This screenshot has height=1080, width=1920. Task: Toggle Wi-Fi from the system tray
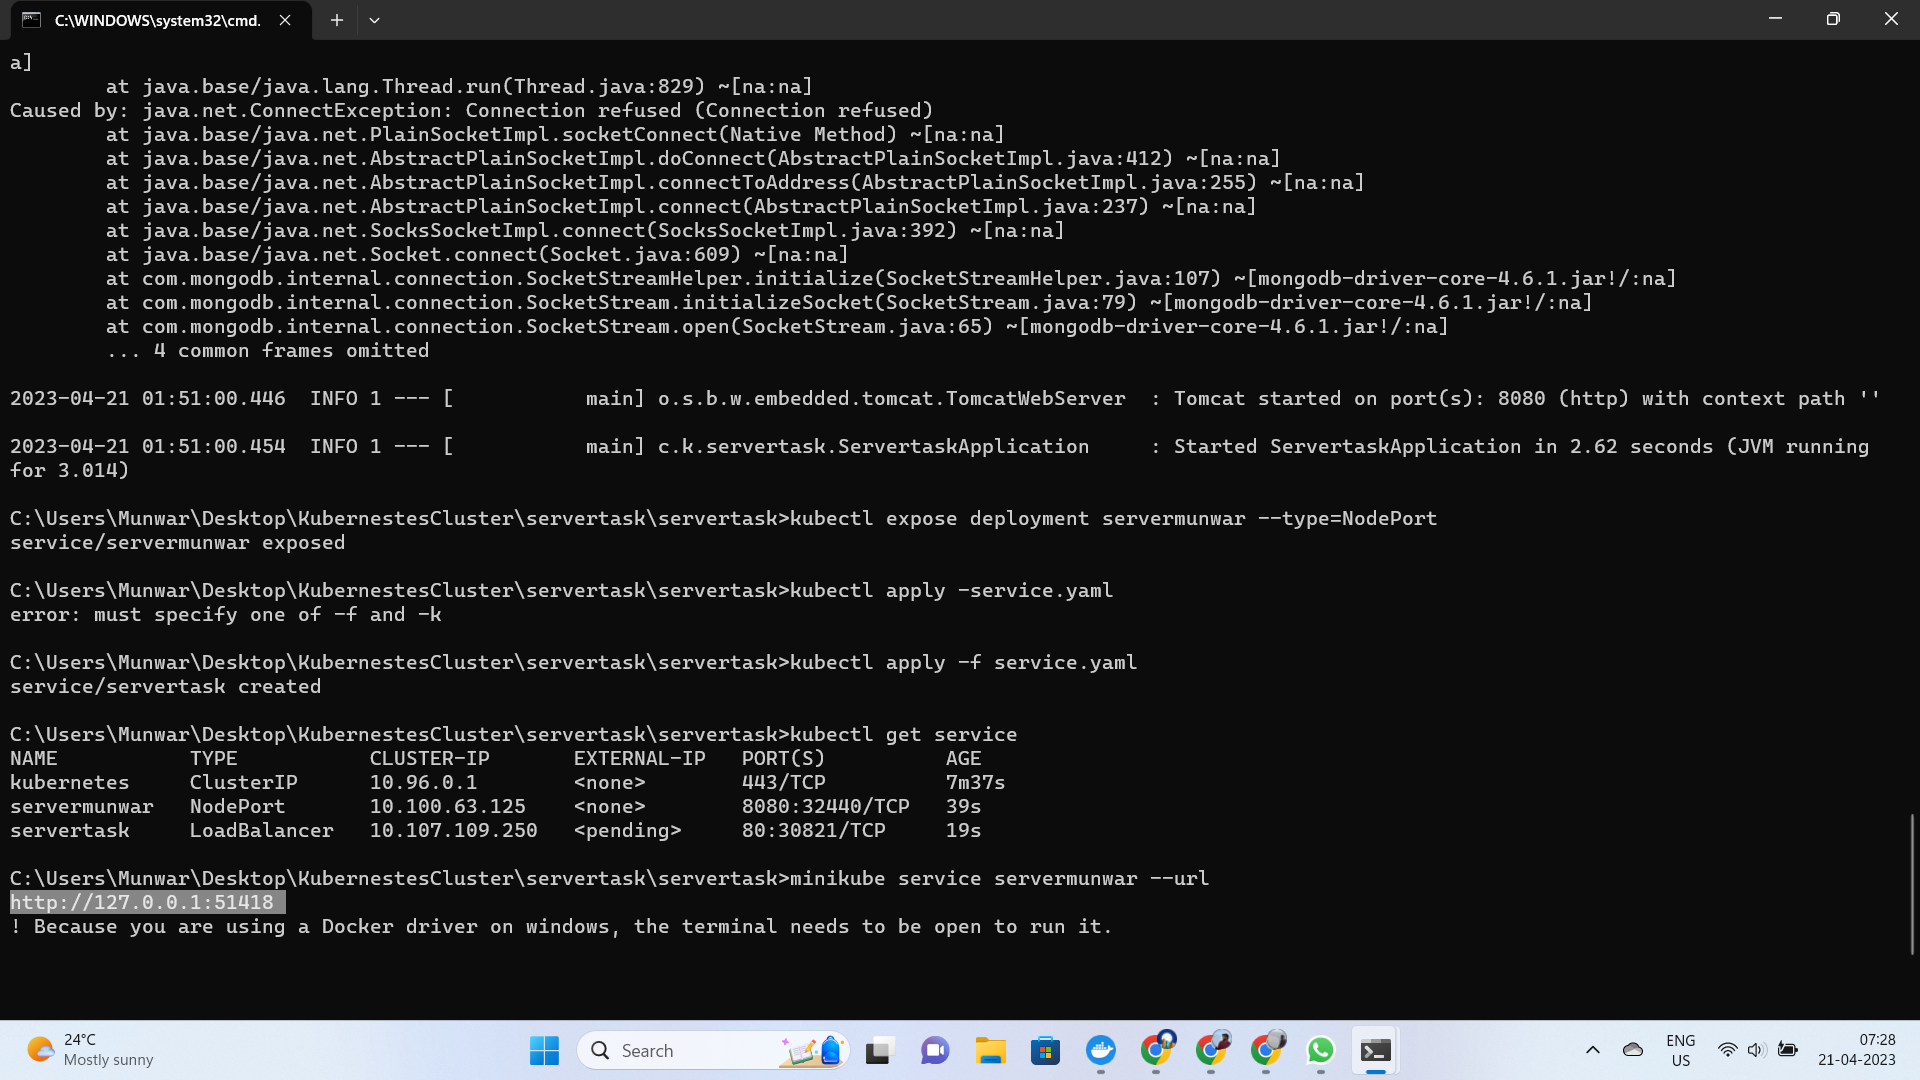1727,1049
